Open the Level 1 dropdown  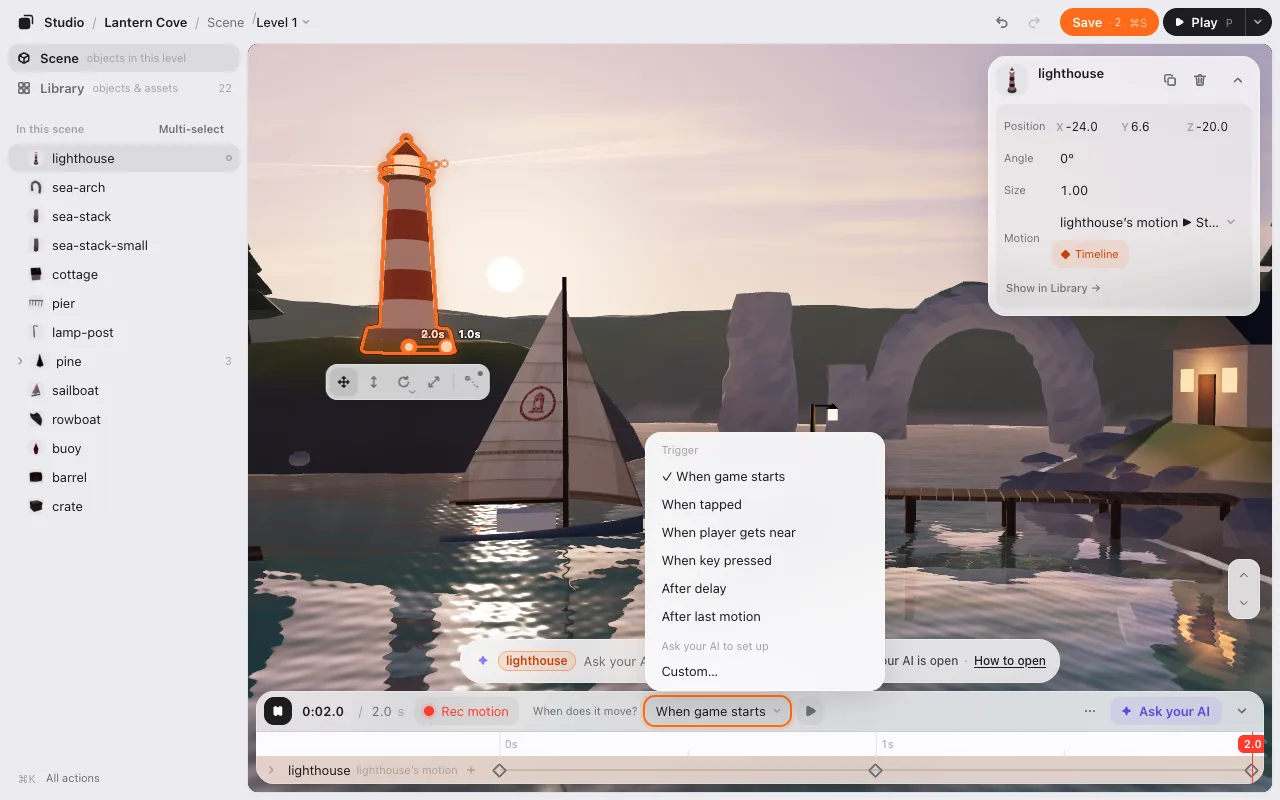(x=283, y=22)
